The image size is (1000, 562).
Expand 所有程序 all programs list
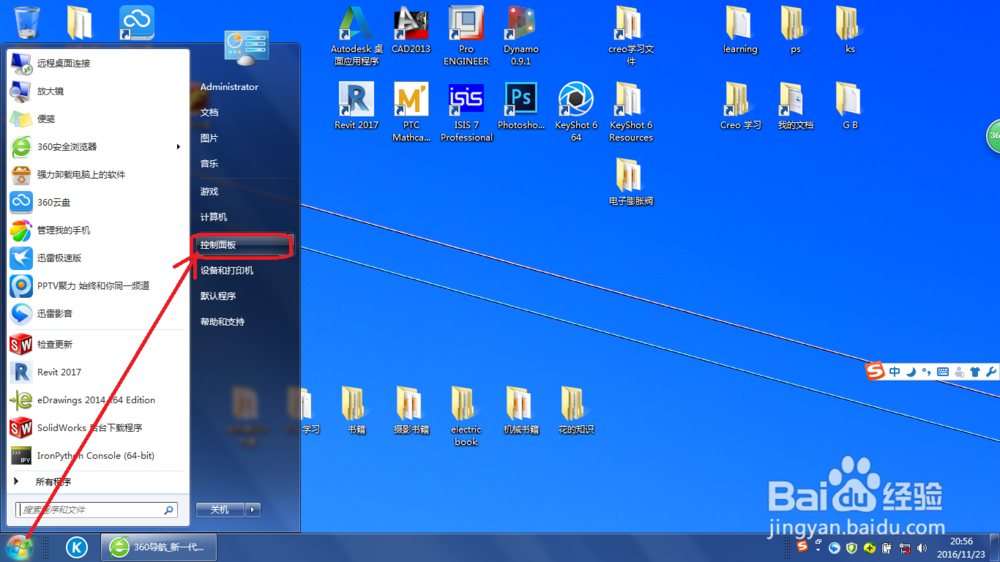point(53,482)
